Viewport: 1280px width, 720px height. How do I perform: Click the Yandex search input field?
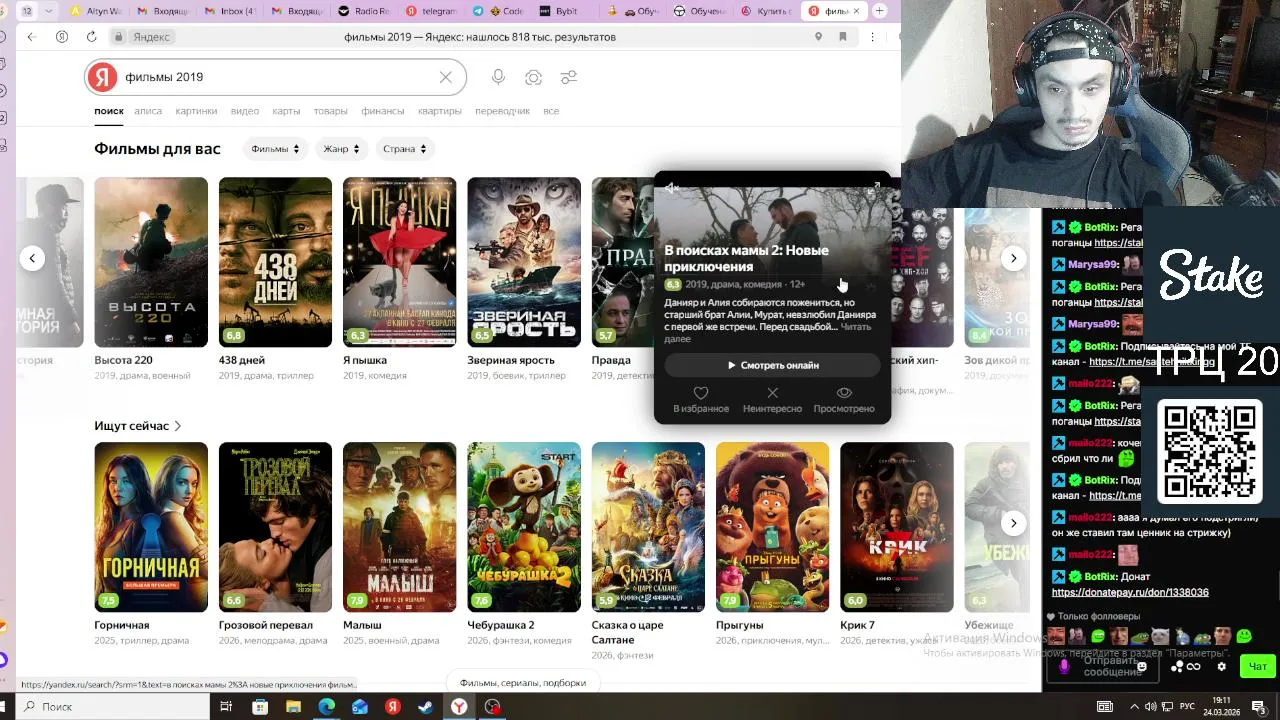point(275,77)
